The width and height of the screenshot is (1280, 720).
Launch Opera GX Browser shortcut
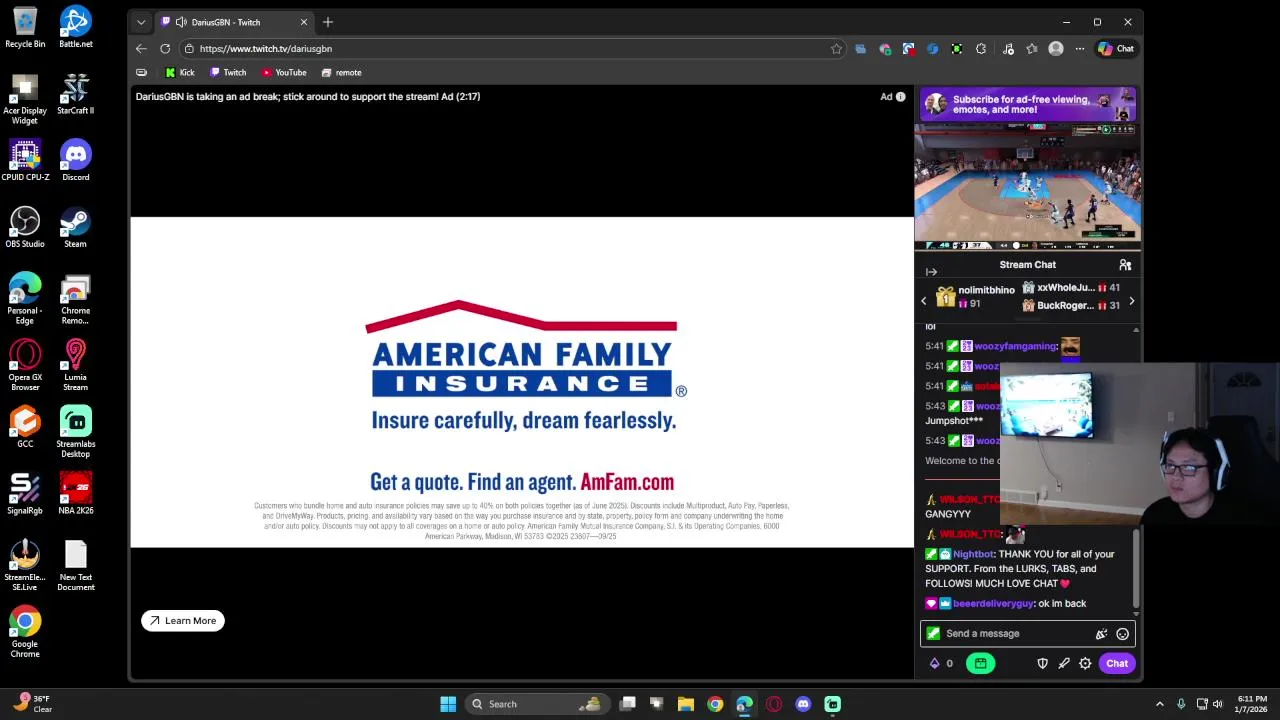[x=25, y=366]
